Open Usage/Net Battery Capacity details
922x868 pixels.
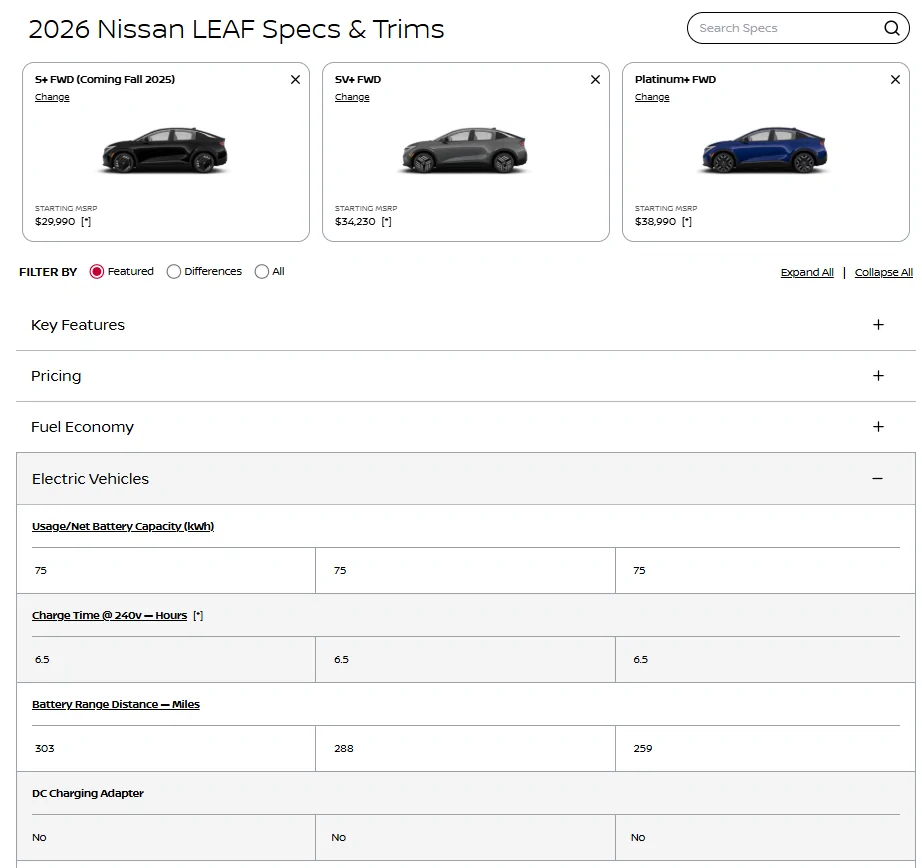(x=123, y=526)
